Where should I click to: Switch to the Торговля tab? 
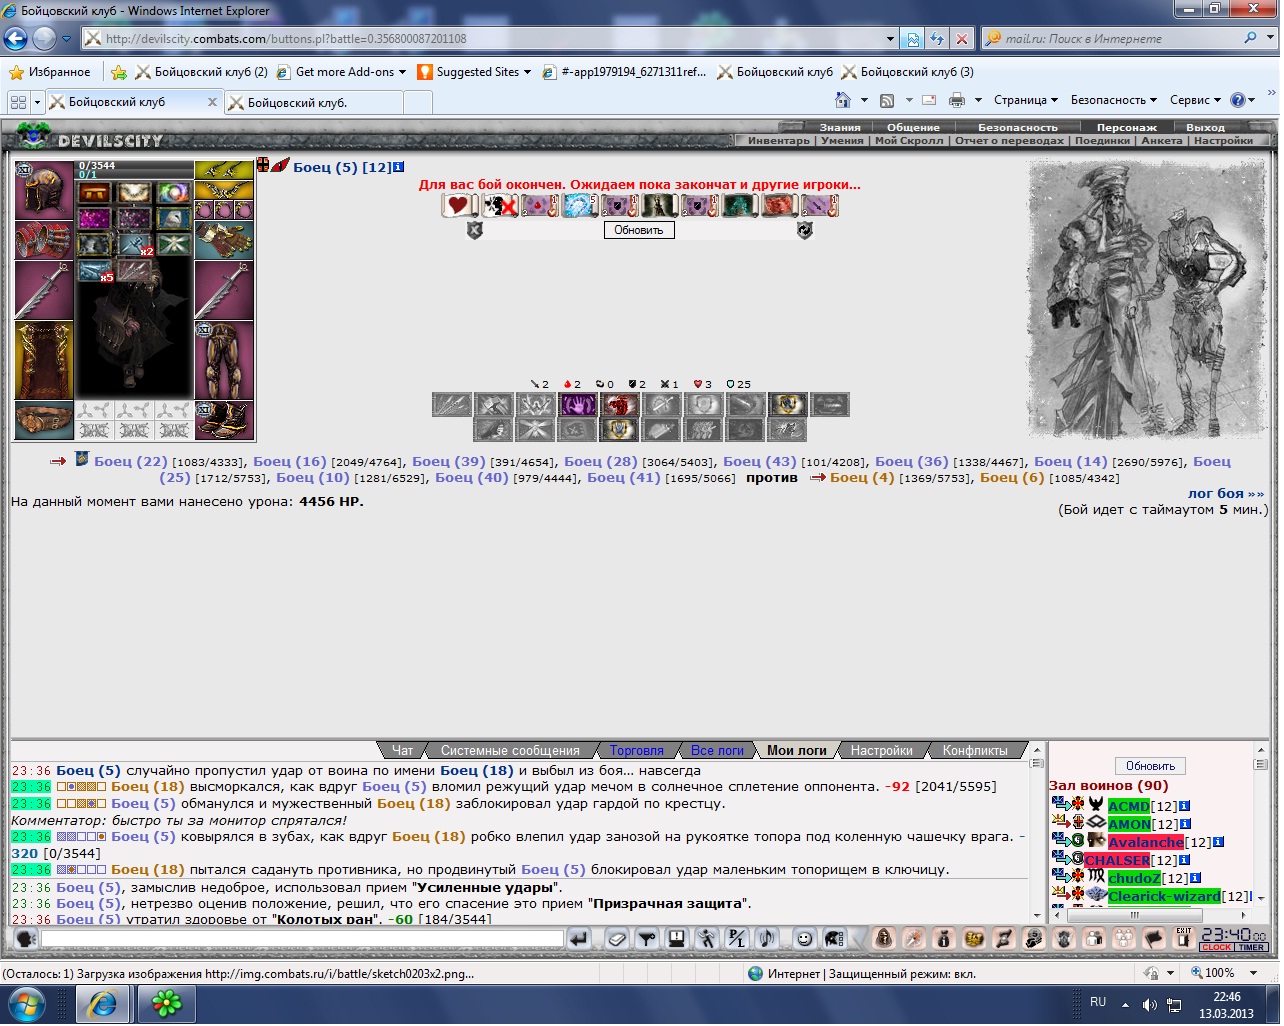pyautogui.click(x=637, y=751)
